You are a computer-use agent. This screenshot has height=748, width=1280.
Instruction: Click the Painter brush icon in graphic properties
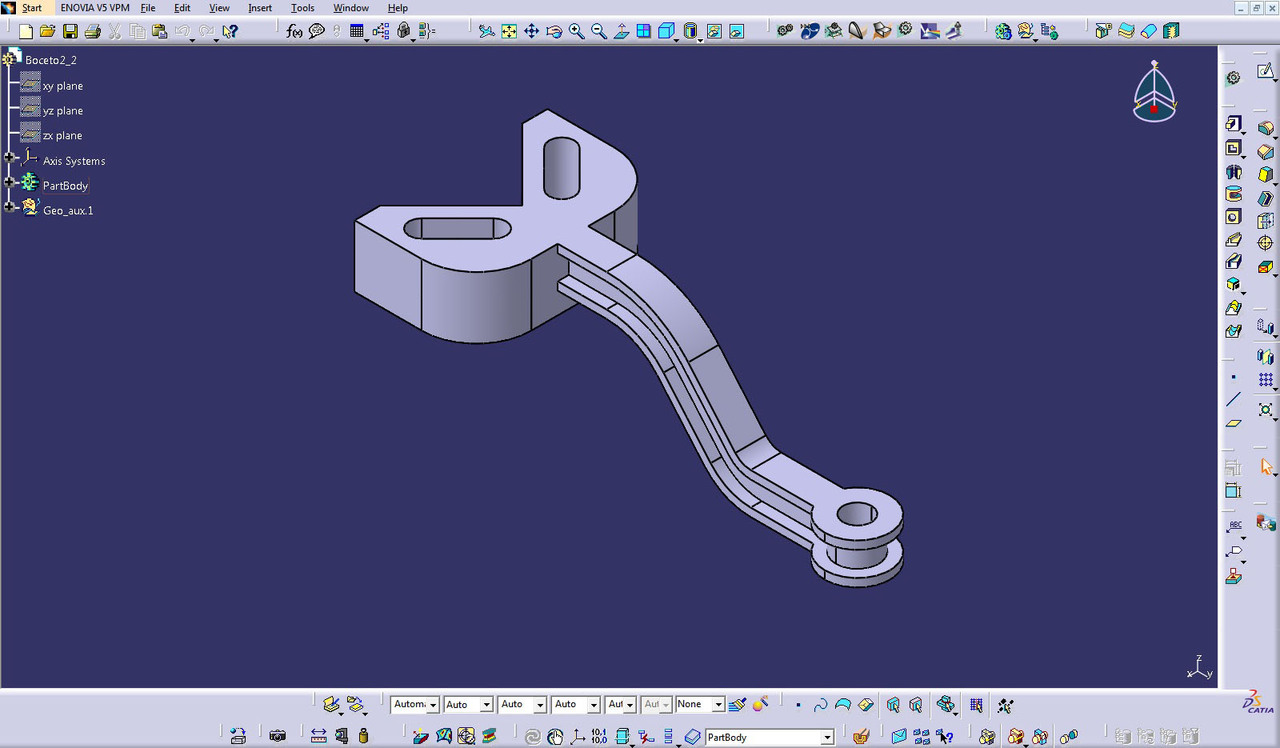(738, 704)
